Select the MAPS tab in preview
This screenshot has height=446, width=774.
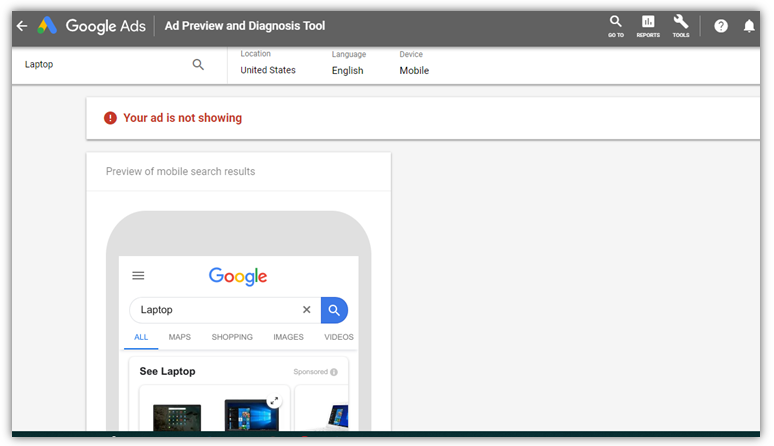click(x=180, y=337)
